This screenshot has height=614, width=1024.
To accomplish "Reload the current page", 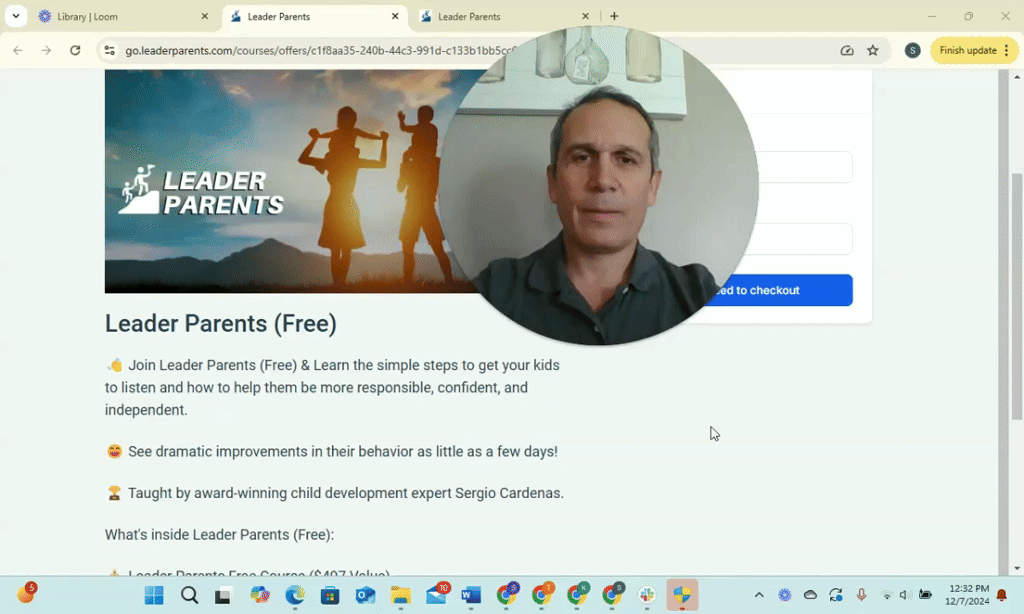I will tap(75, 50).
